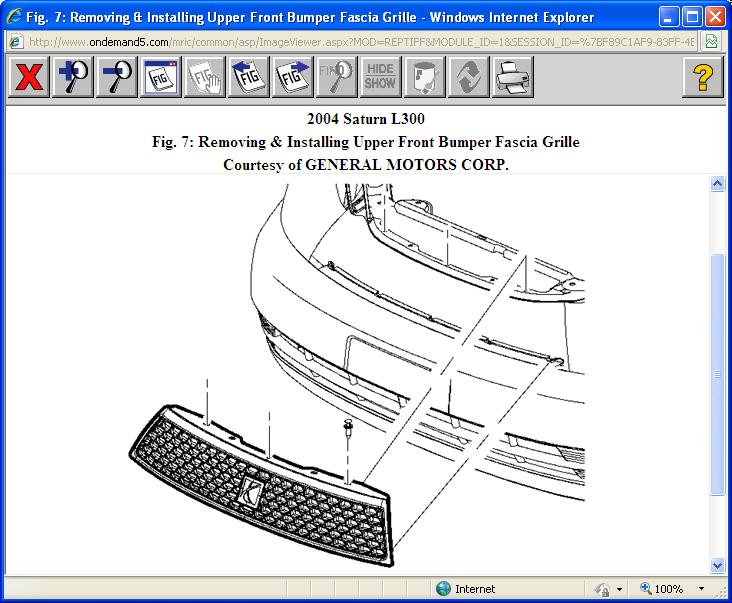Click the scrollbar up arrow

[718, 183]
